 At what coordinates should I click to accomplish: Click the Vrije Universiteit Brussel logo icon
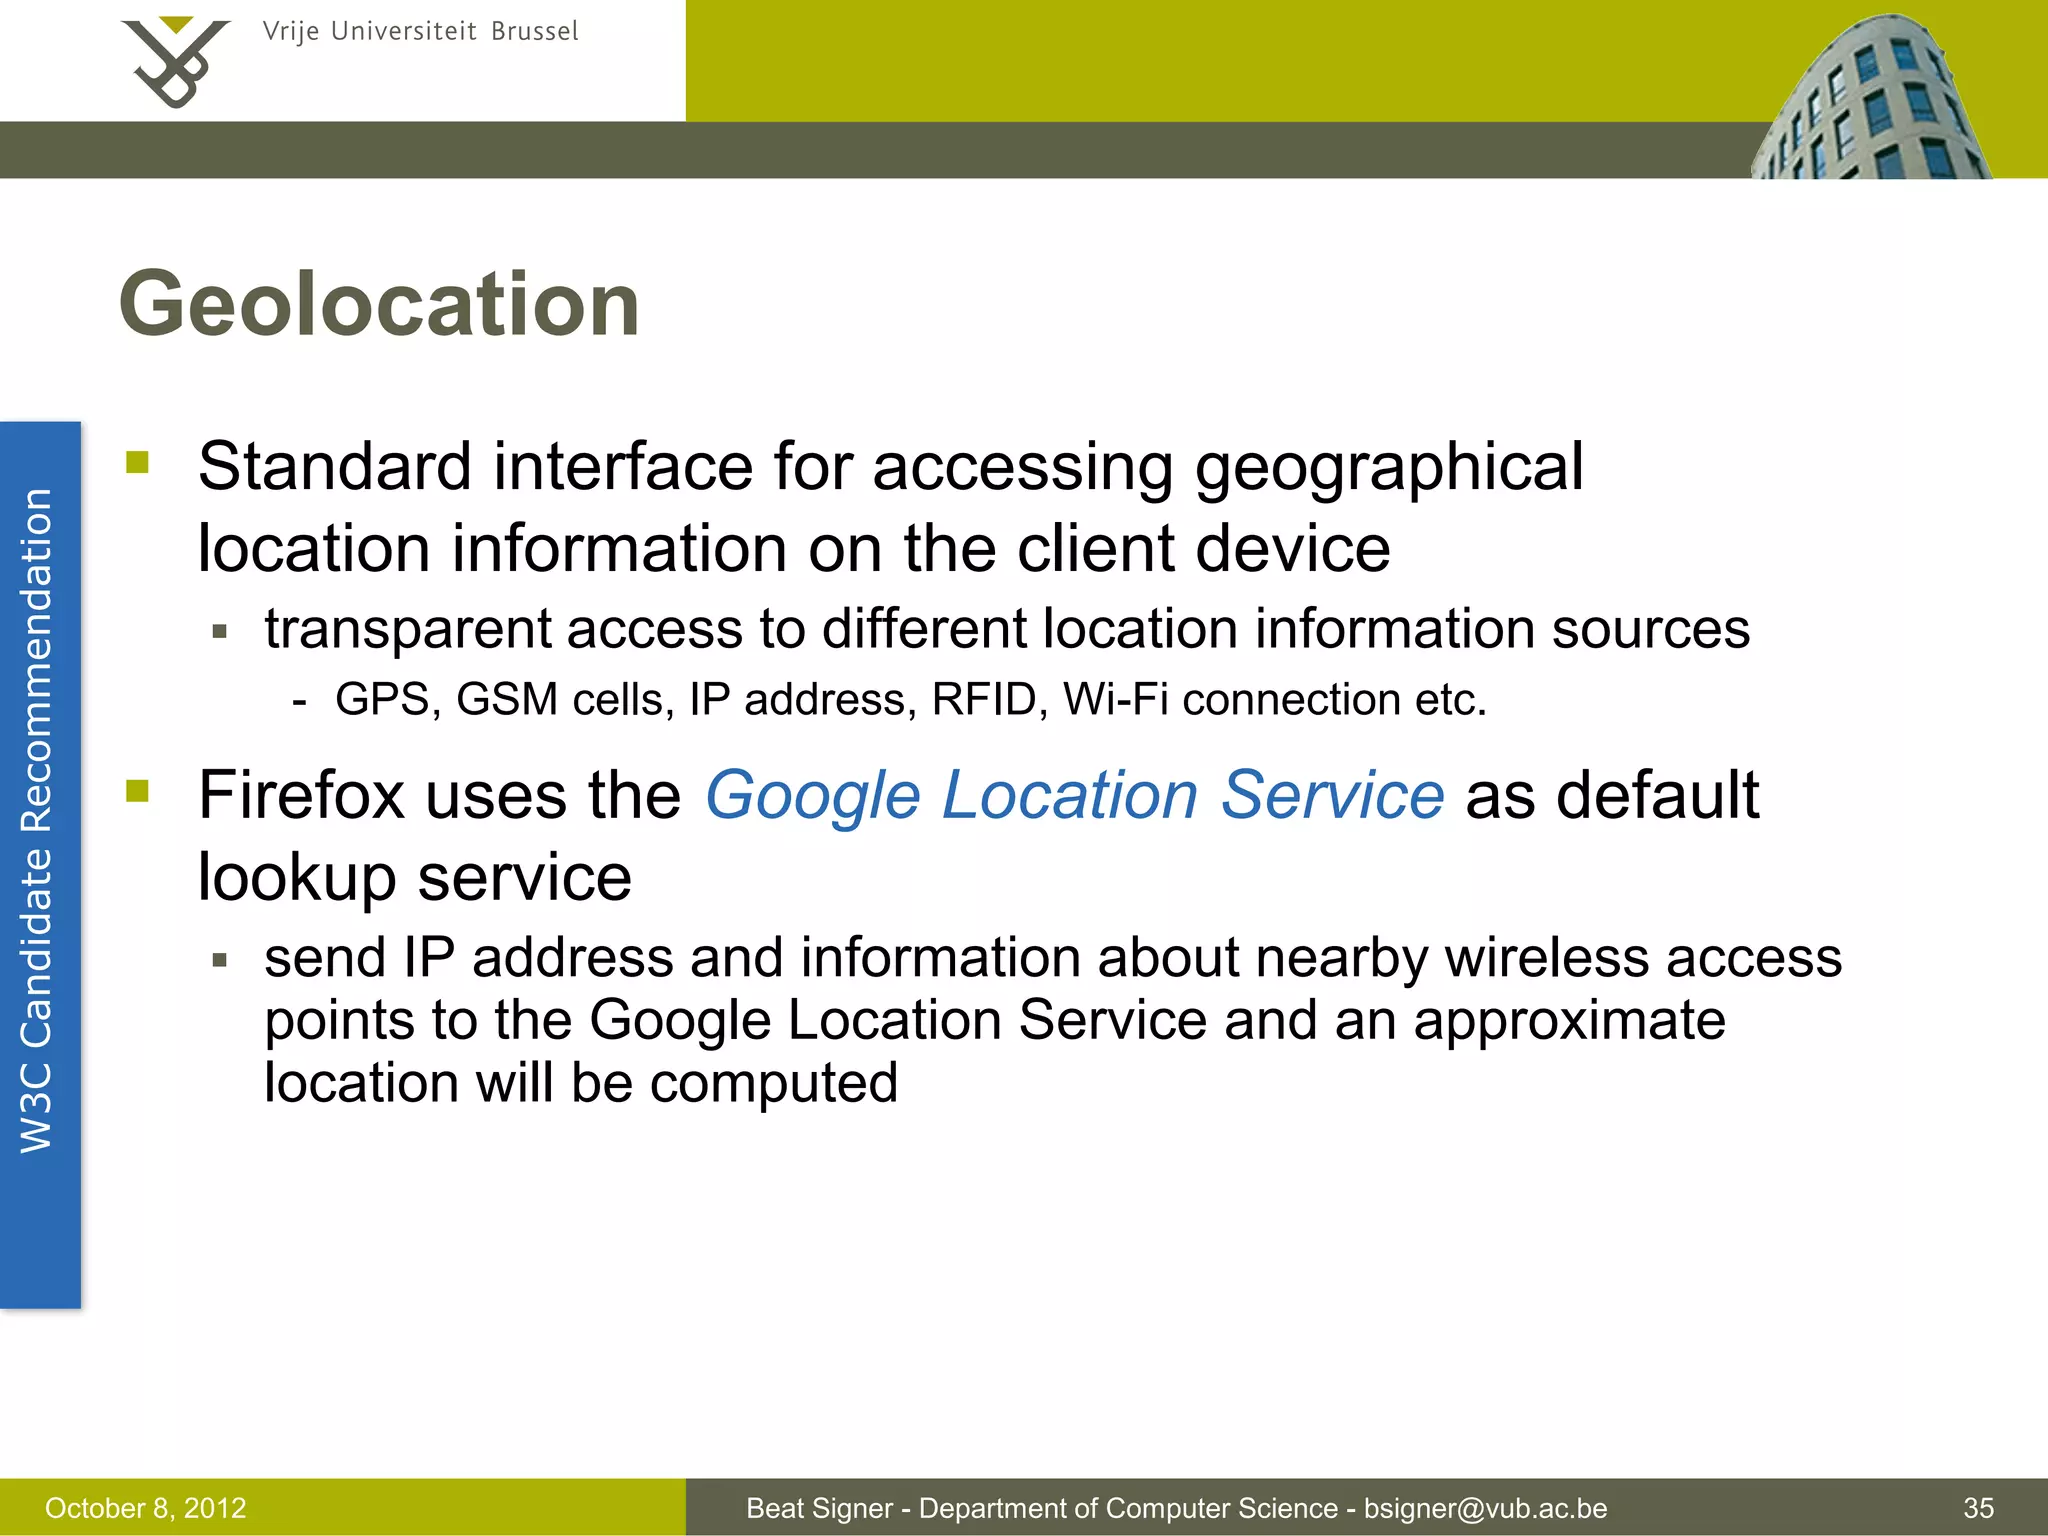[175, 62]
